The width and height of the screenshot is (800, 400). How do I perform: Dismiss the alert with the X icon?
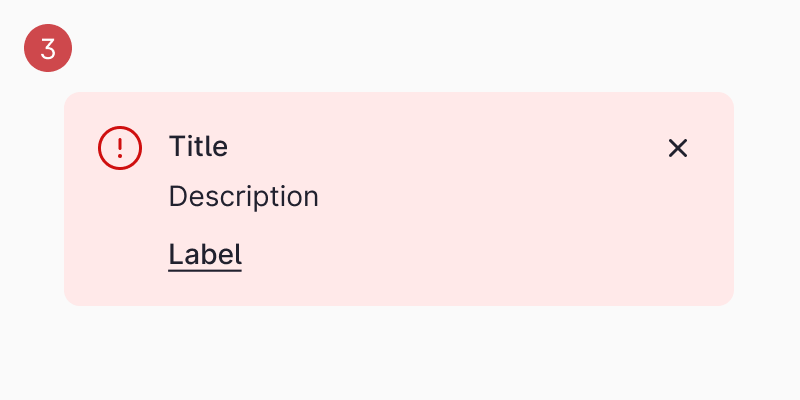tap(678, 148)
